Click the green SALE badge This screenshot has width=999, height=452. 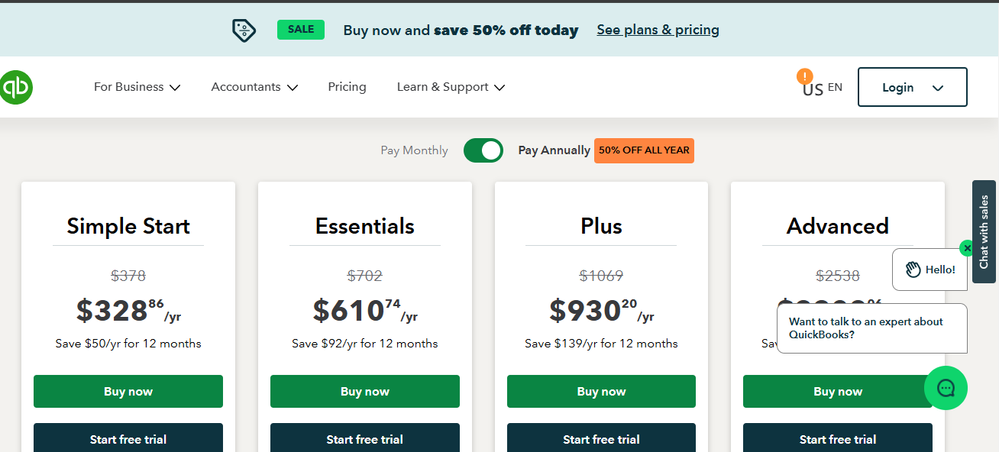[301, 29]
